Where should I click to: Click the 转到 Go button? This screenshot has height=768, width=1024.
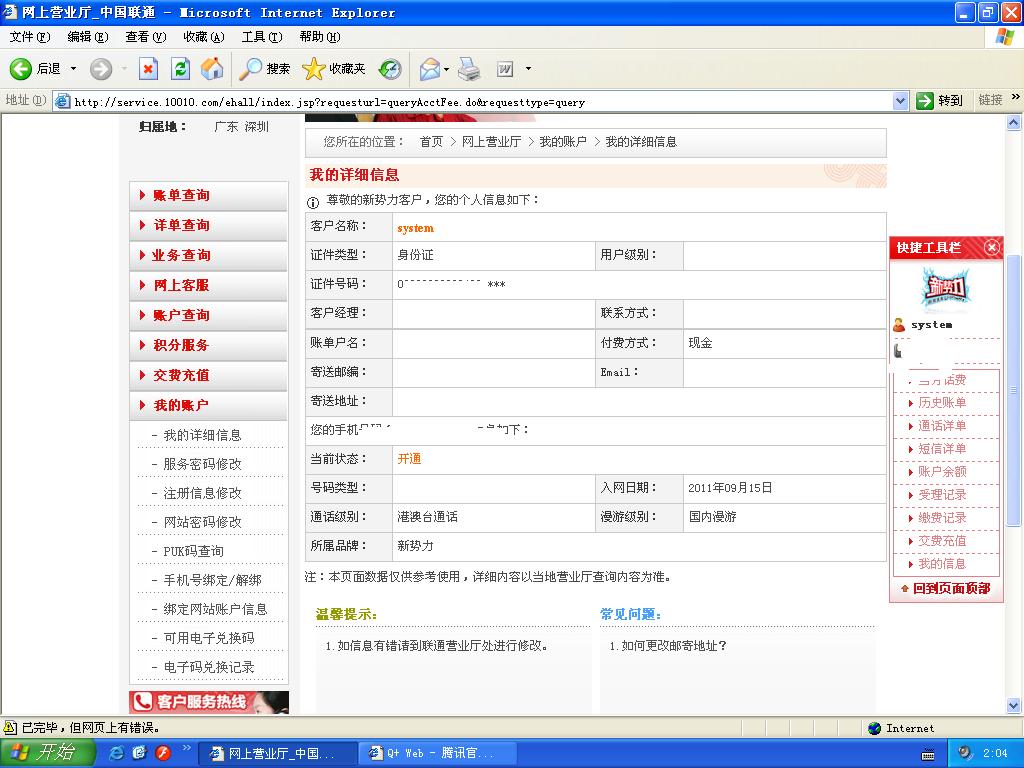coord(940,101)
